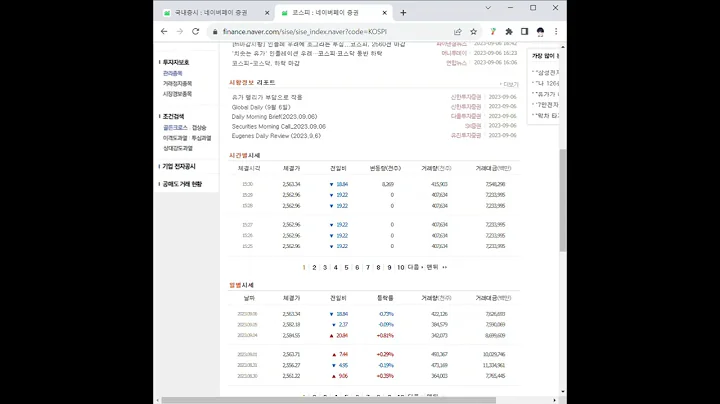720x404 pixels.
Task: Go to page 3 of 시간별시세
Action: click(325, 267)
